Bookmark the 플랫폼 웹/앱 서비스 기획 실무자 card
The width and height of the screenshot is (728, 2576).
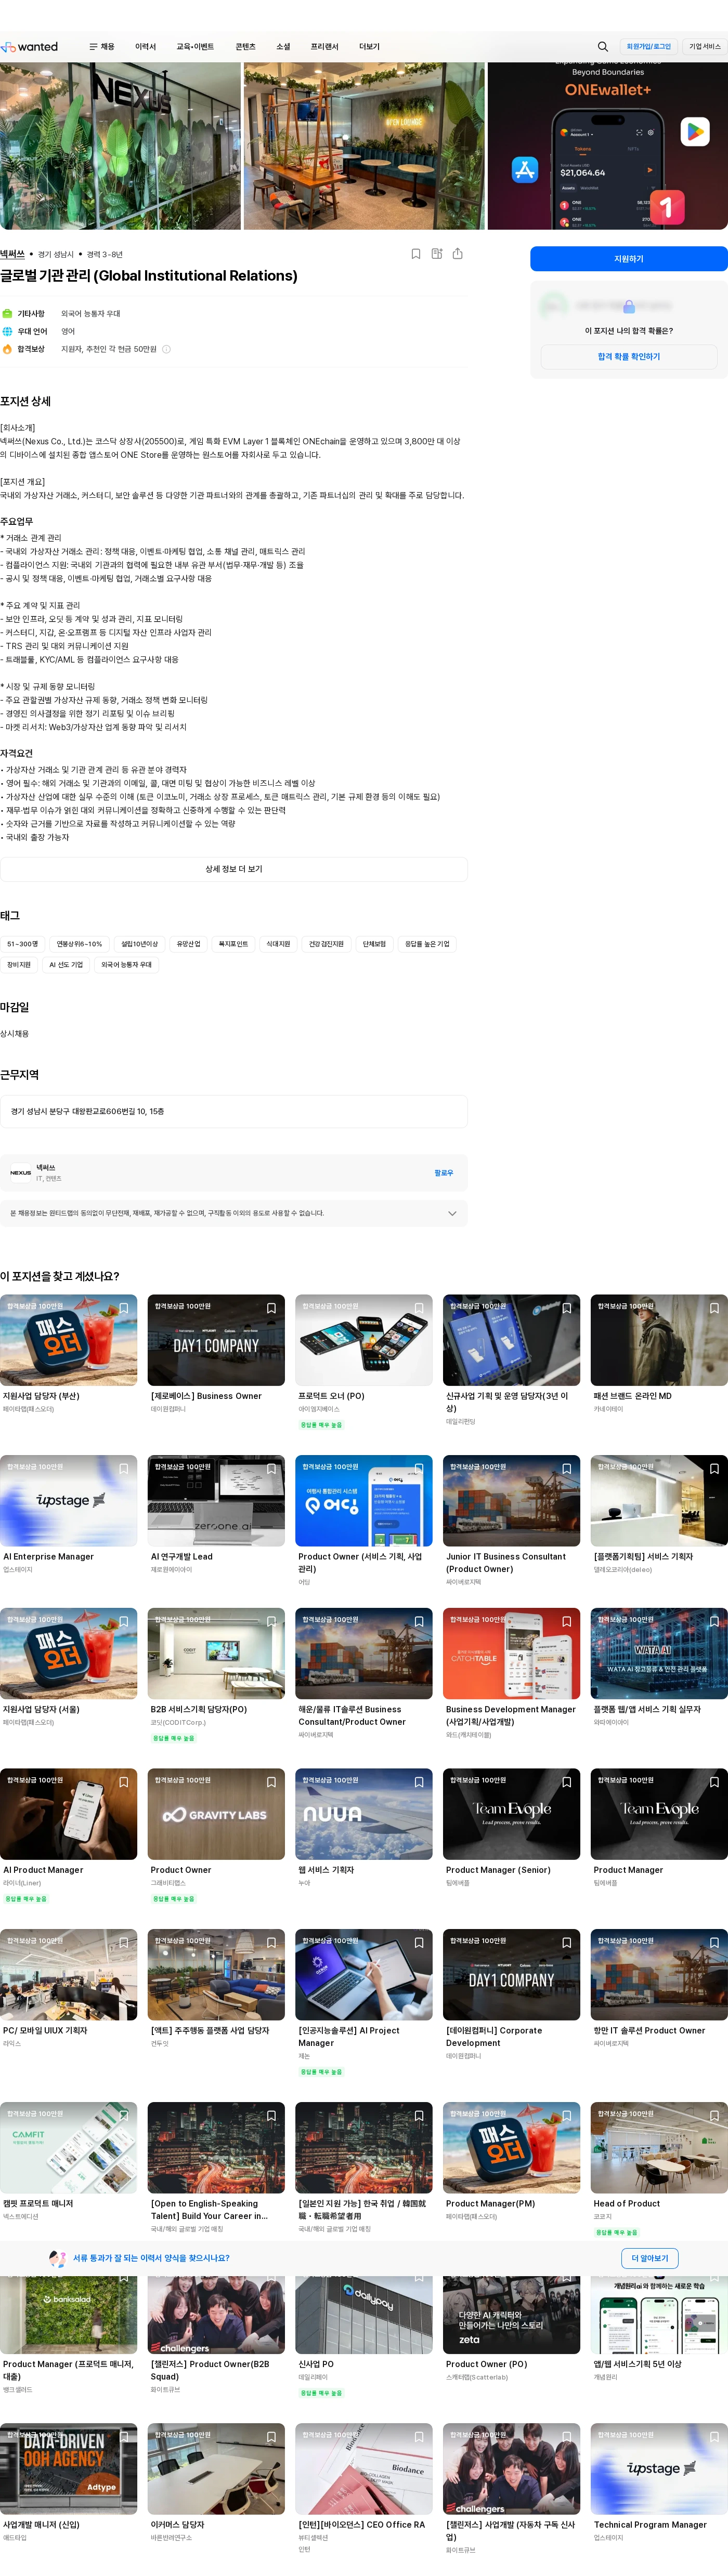[714, 1622]
